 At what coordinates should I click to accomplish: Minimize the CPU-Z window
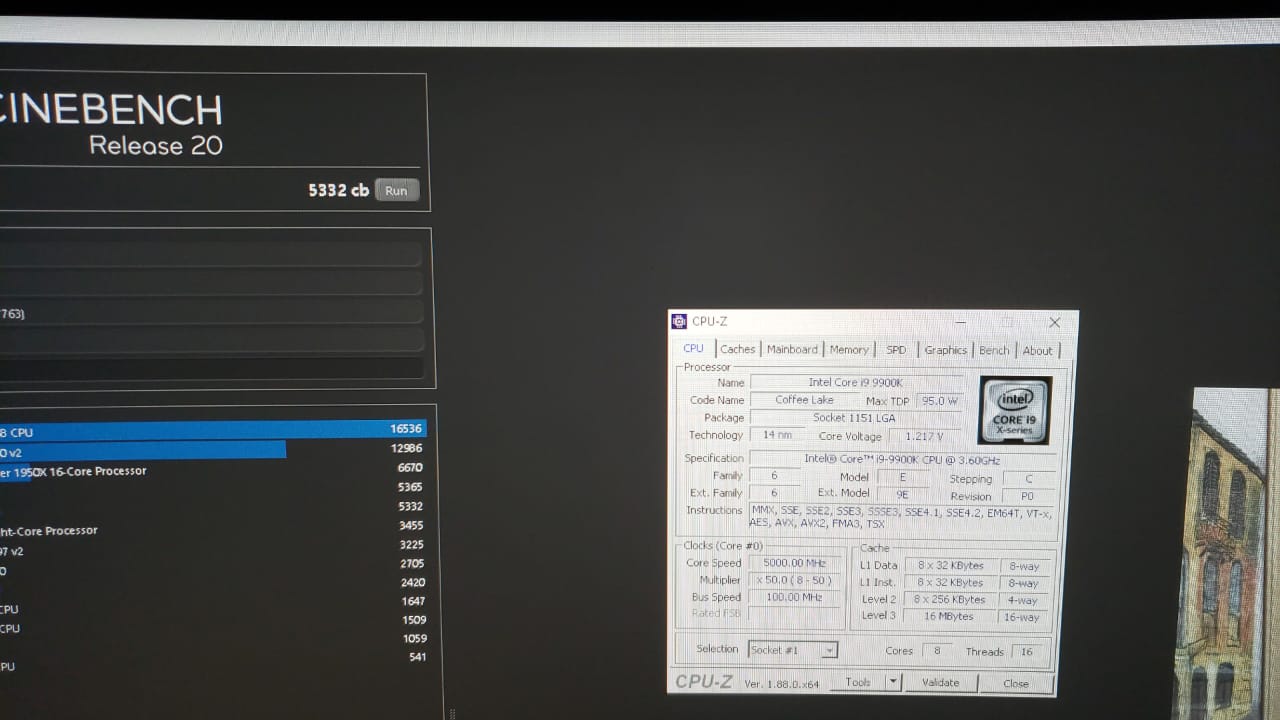[x=960, y=322]
